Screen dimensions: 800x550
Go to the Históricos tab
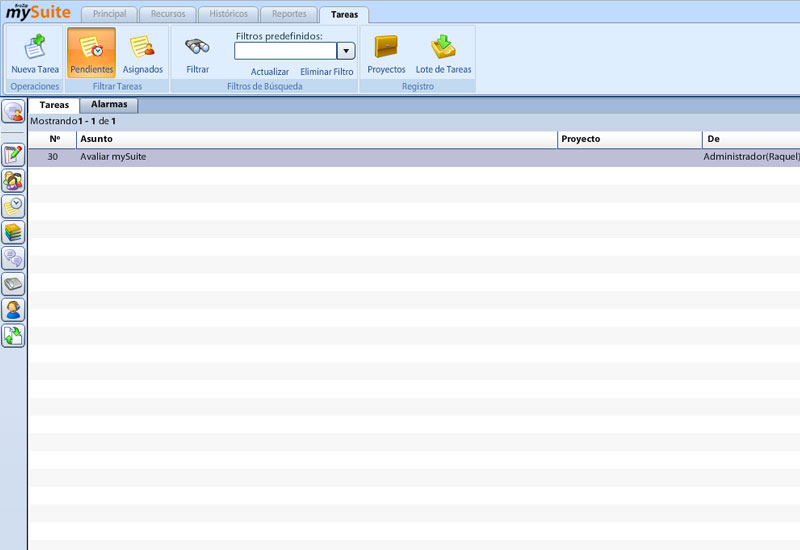click(228, 14)
